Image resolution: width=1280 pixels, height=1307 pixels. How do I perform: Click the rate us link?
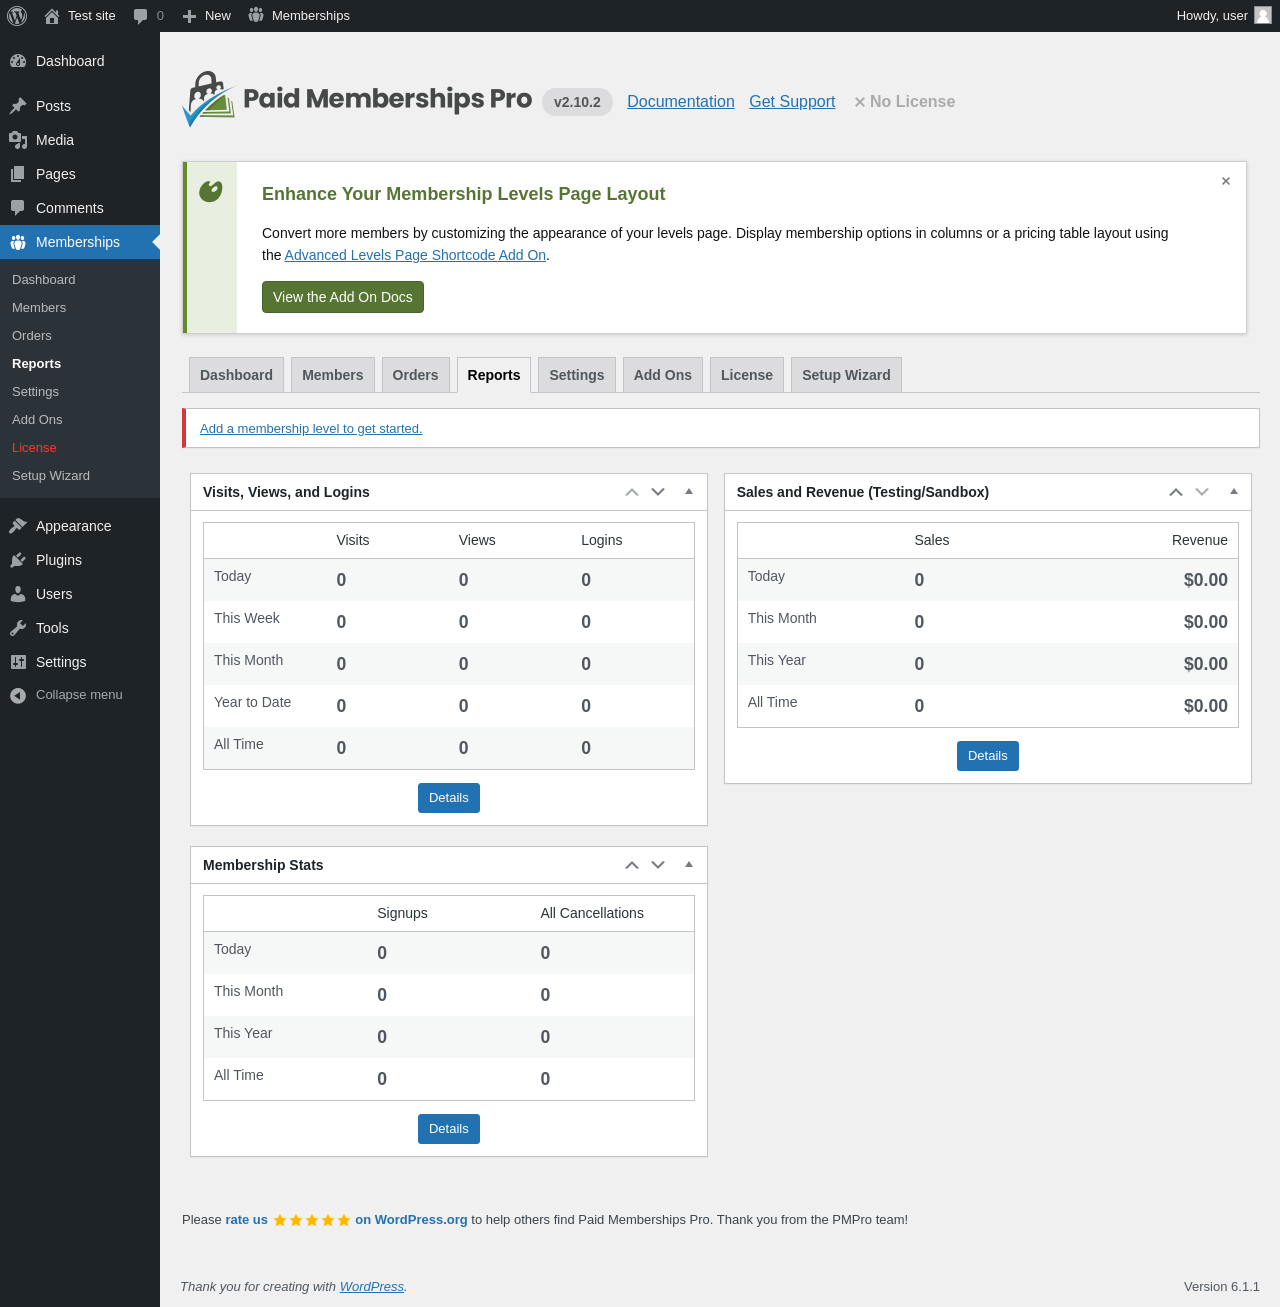click(x=246, y=1220)
